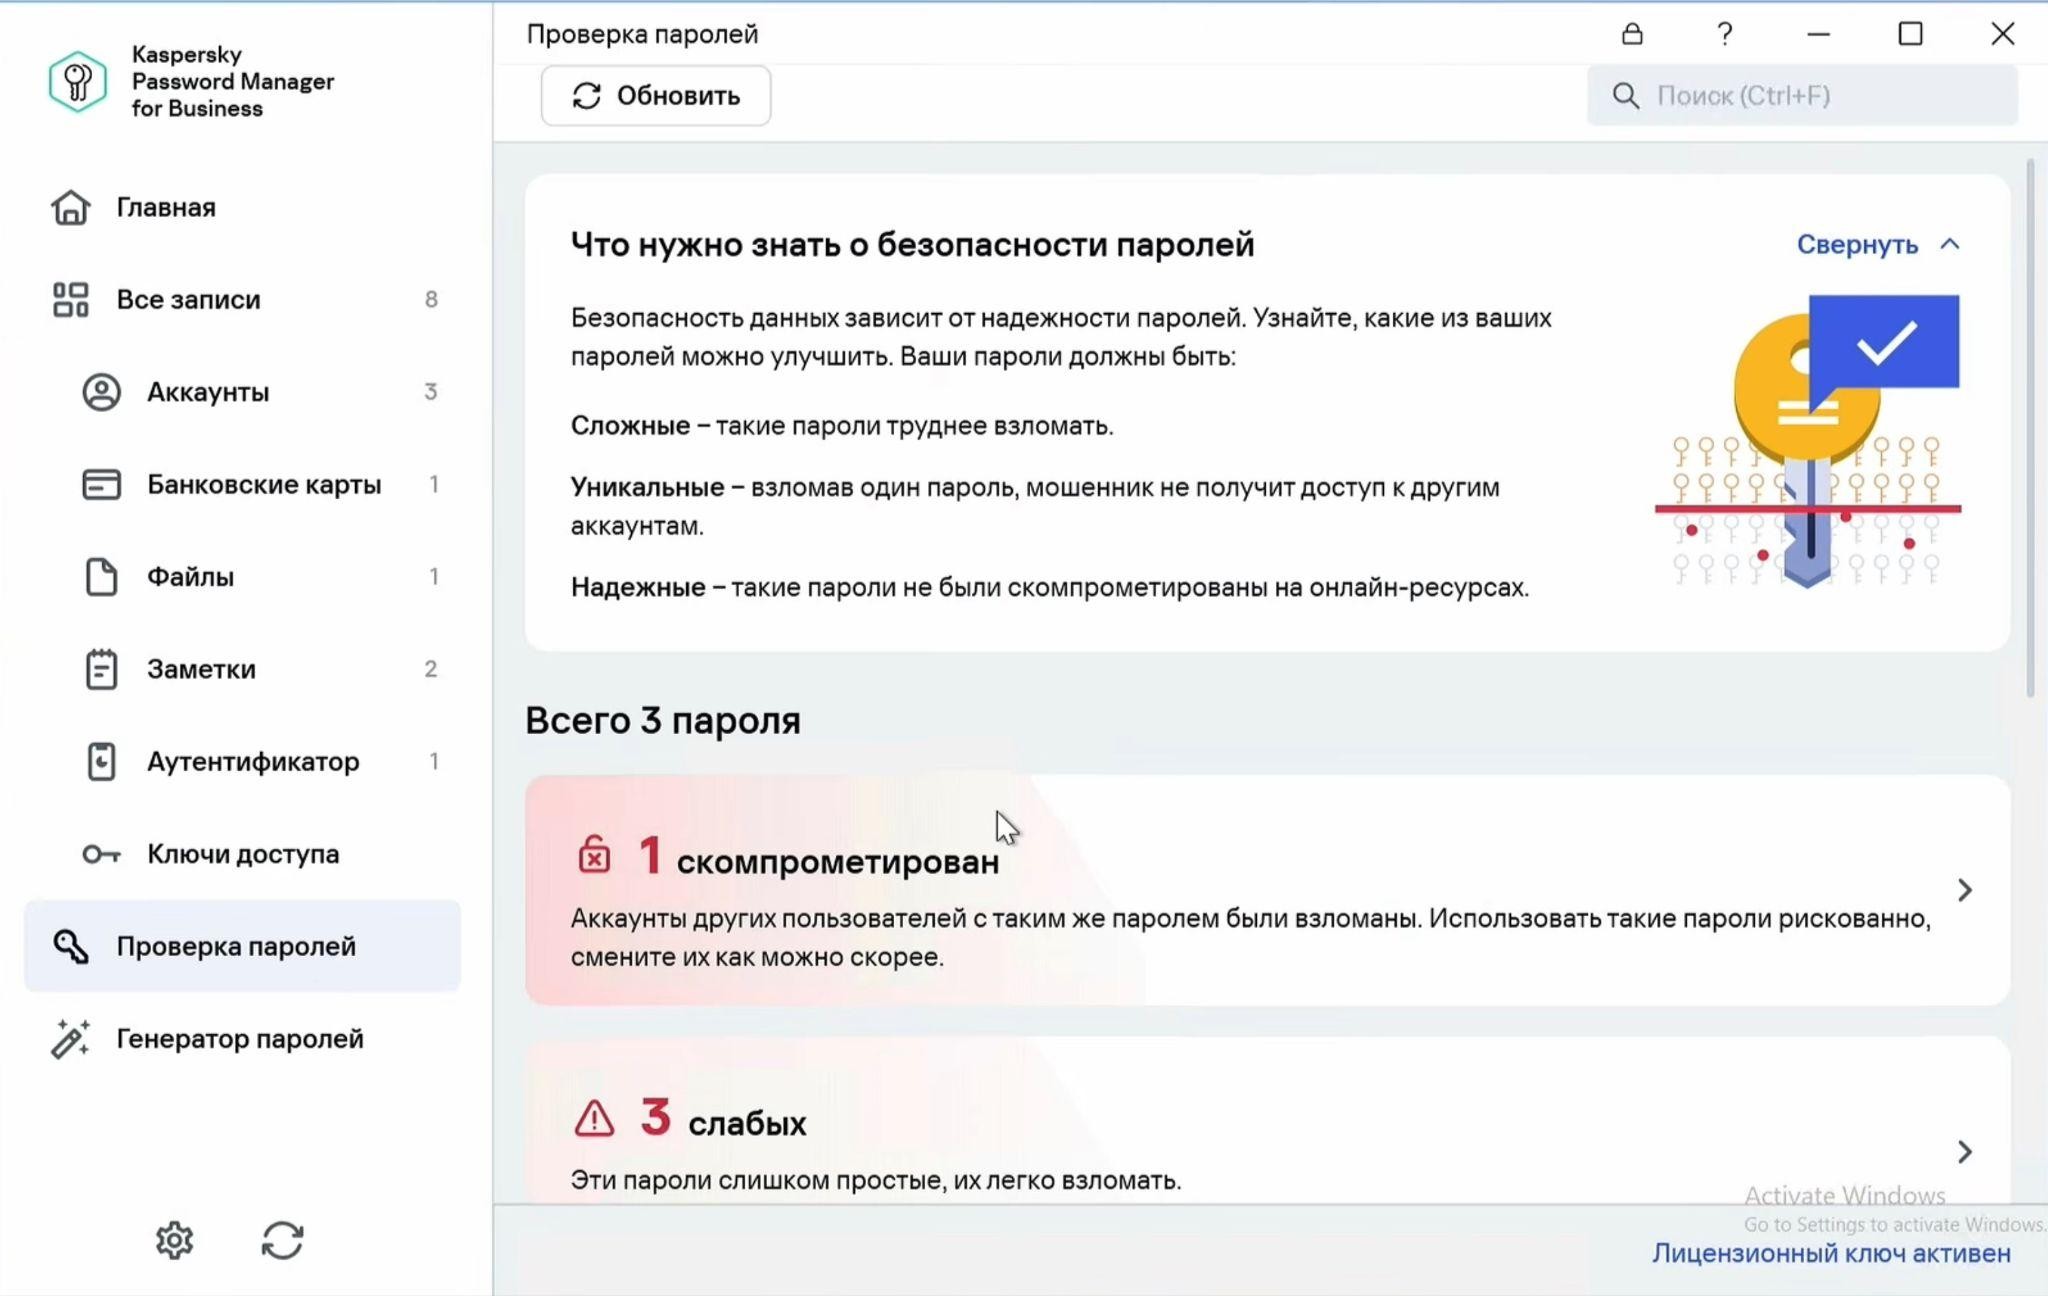Click the Всего 3 пароля heading

[663, 720]
